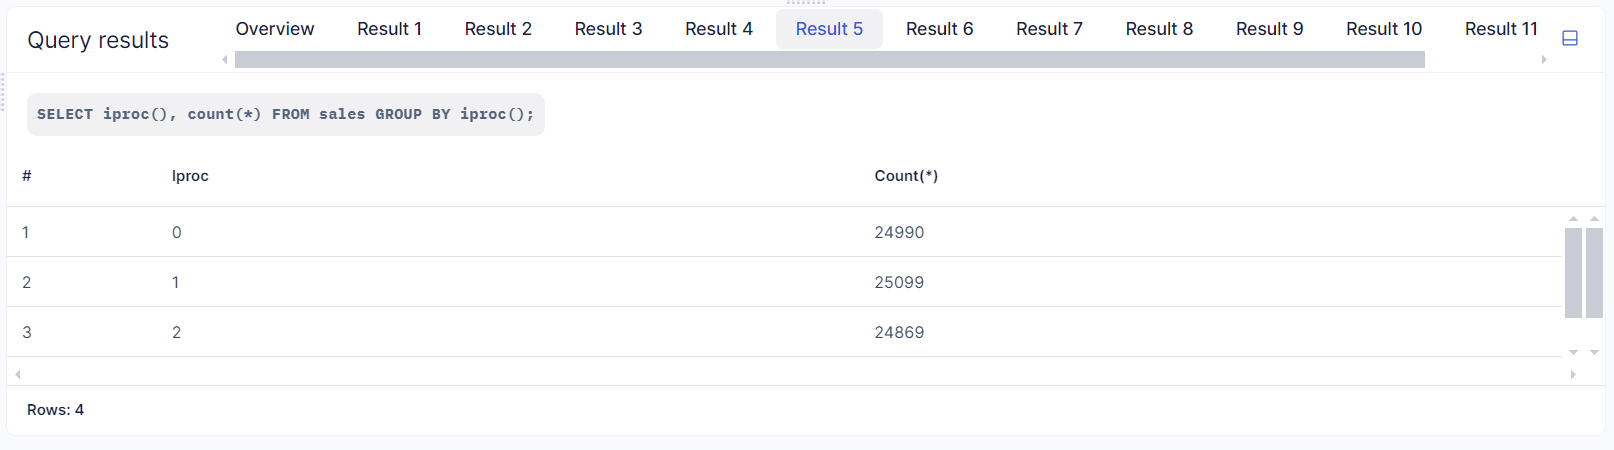The image size is (1614, 450).
Task: Click the SELECT iproc() query text box
Action: tap(286, 114)
